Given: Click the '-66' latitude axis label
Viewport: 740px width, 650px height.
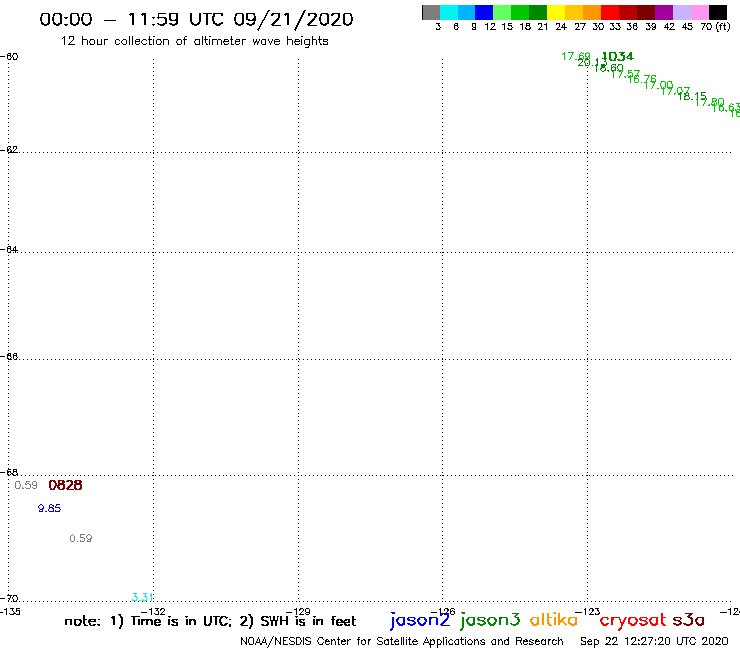Looking at the screenshot, I should pos(9,356).
